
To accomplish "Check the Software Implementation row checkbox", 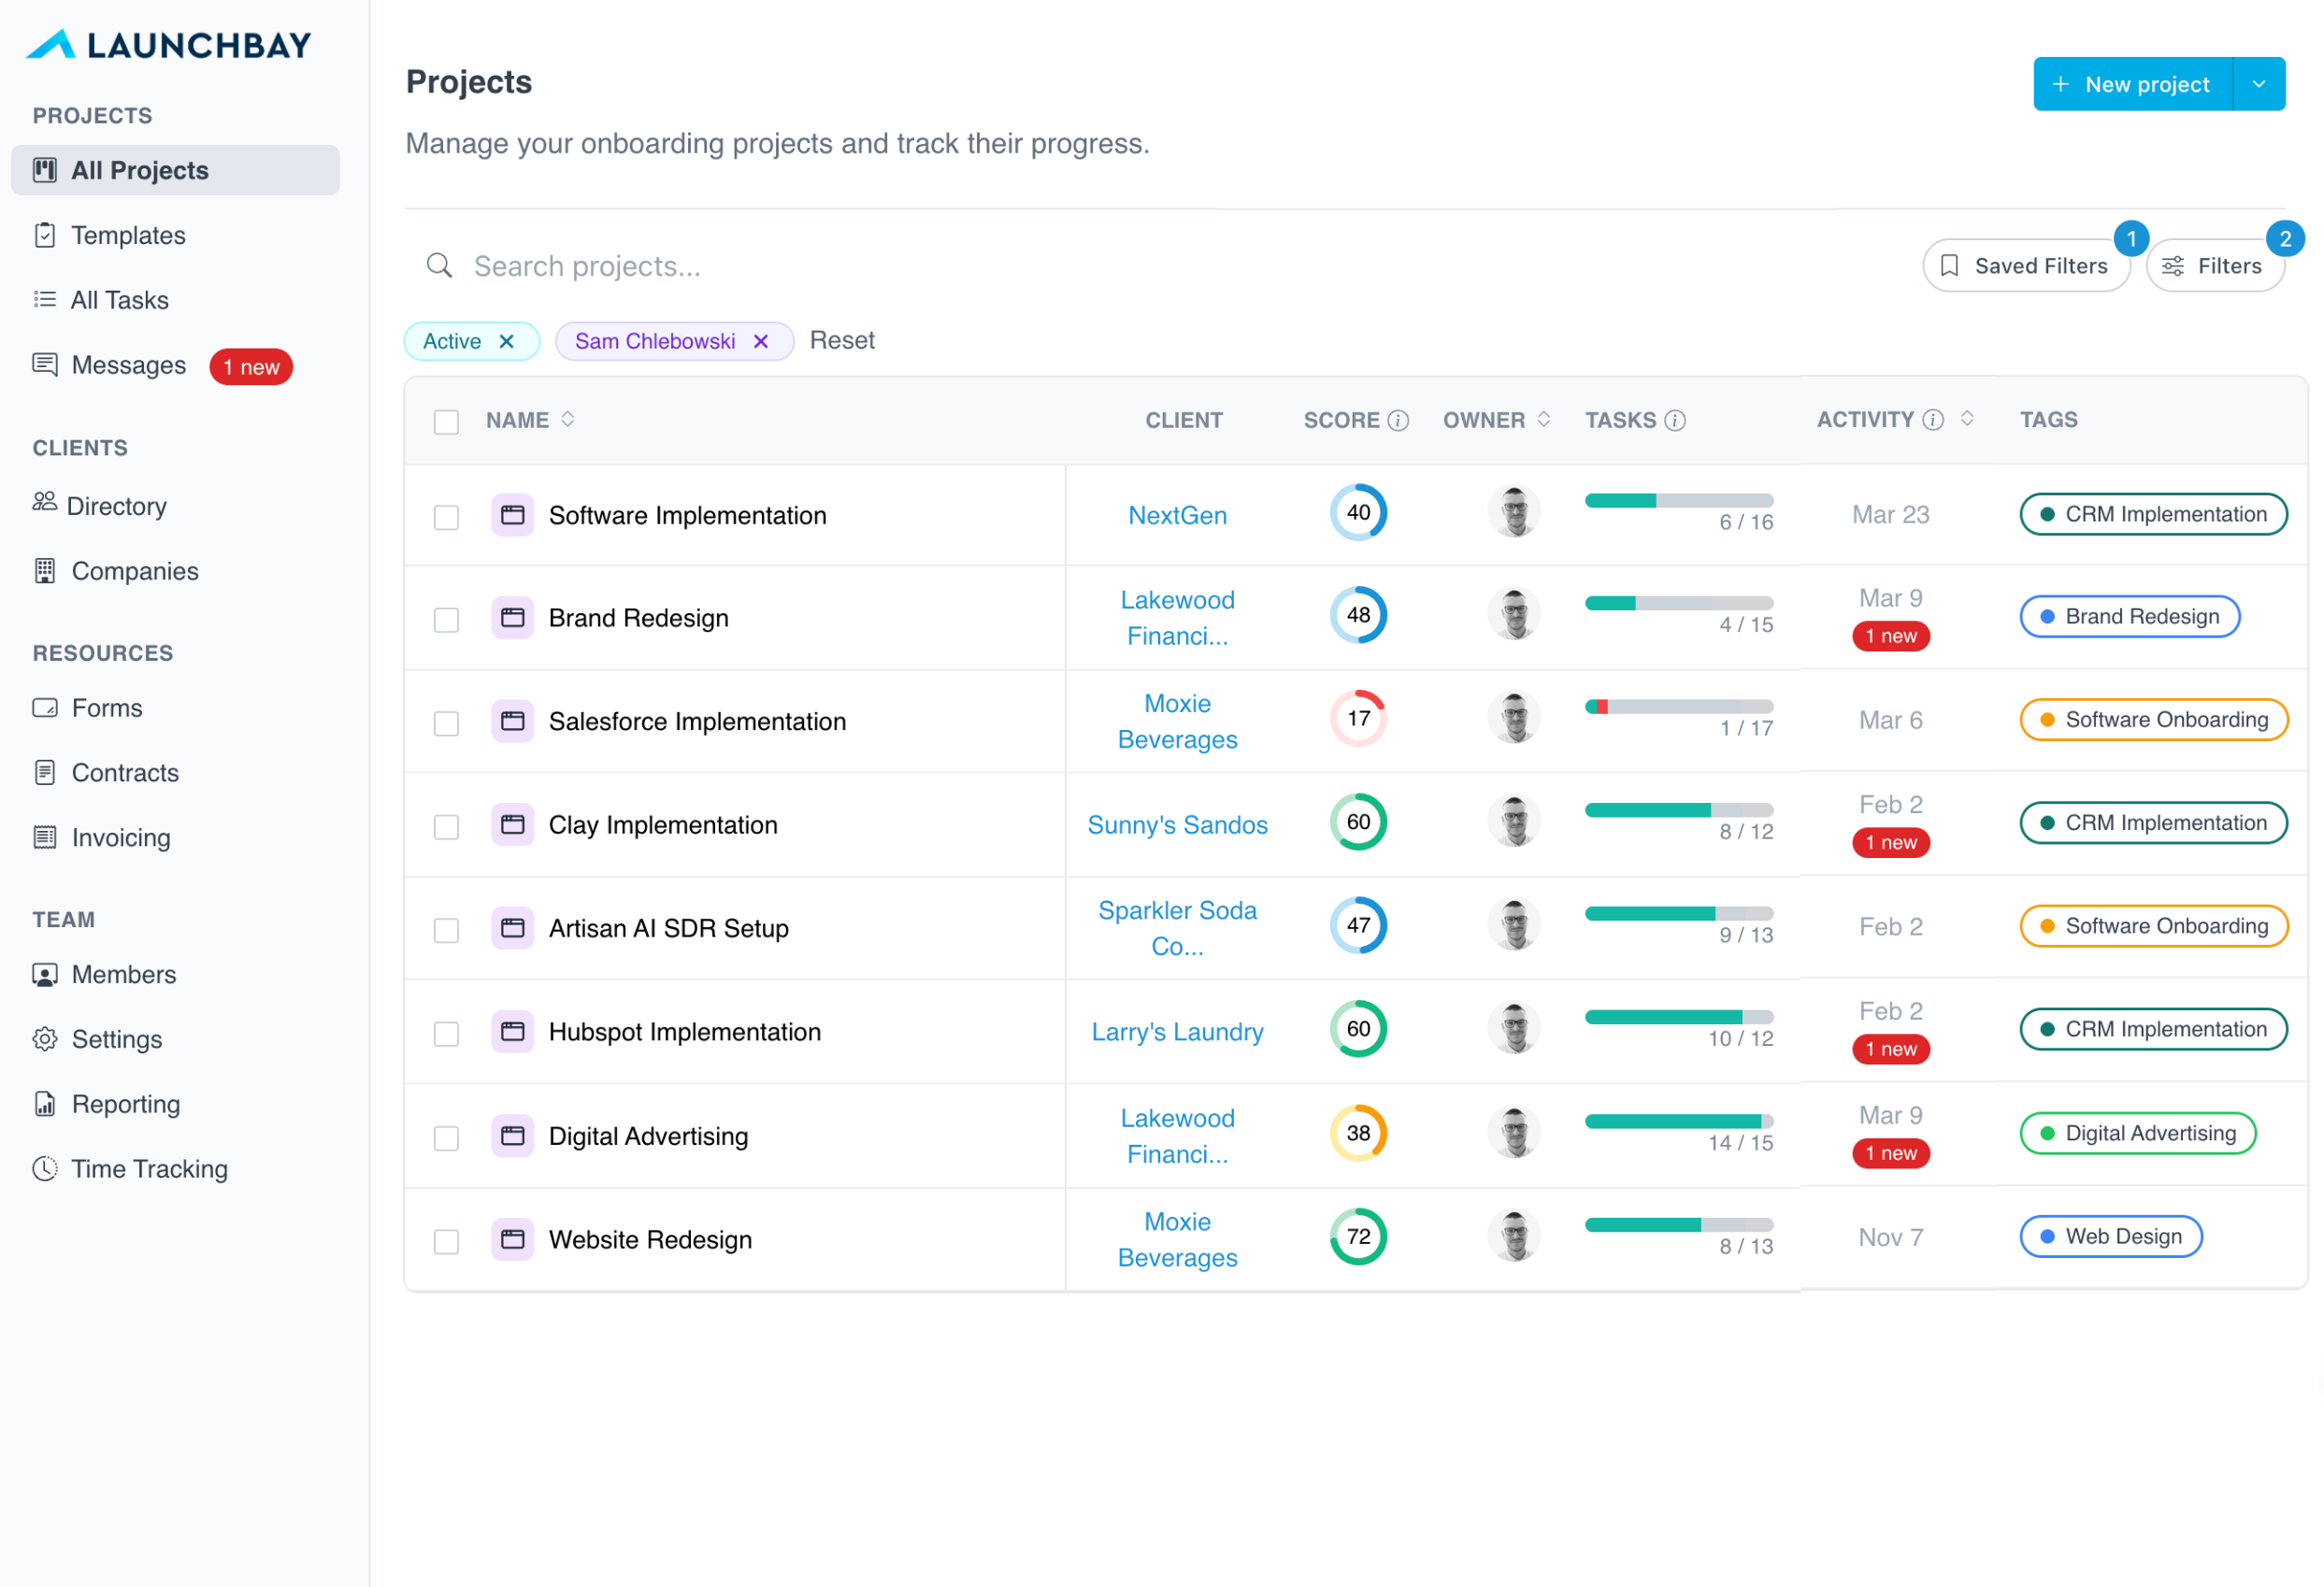I will click(446, 517).
